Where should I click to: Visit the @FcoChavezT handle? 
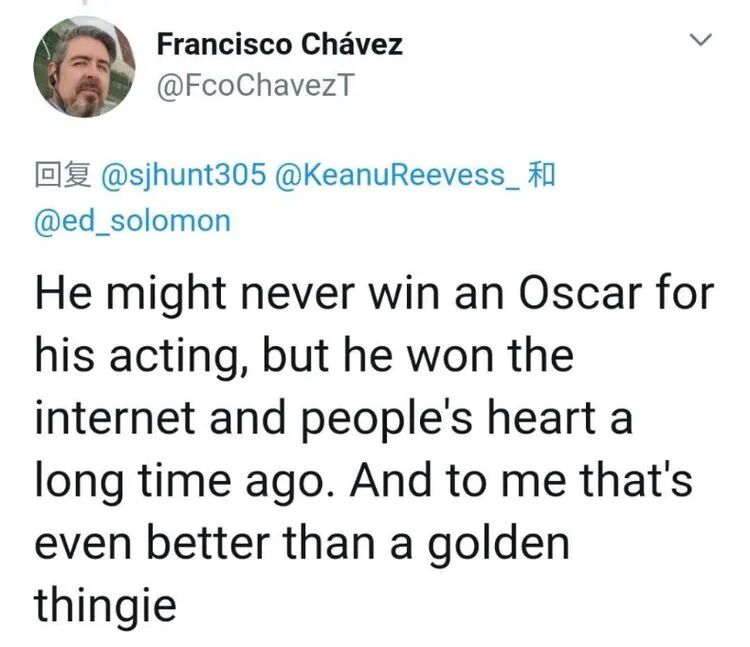(x=254, y=87)
